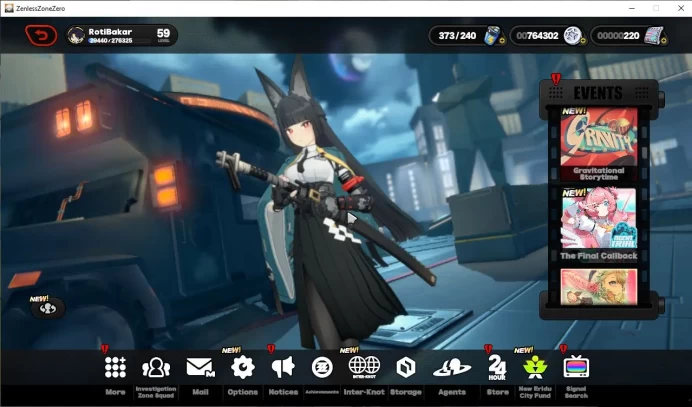Open Investigation Zone Squad icon
This screenshot has width=692, height=407.
(156, 367)
